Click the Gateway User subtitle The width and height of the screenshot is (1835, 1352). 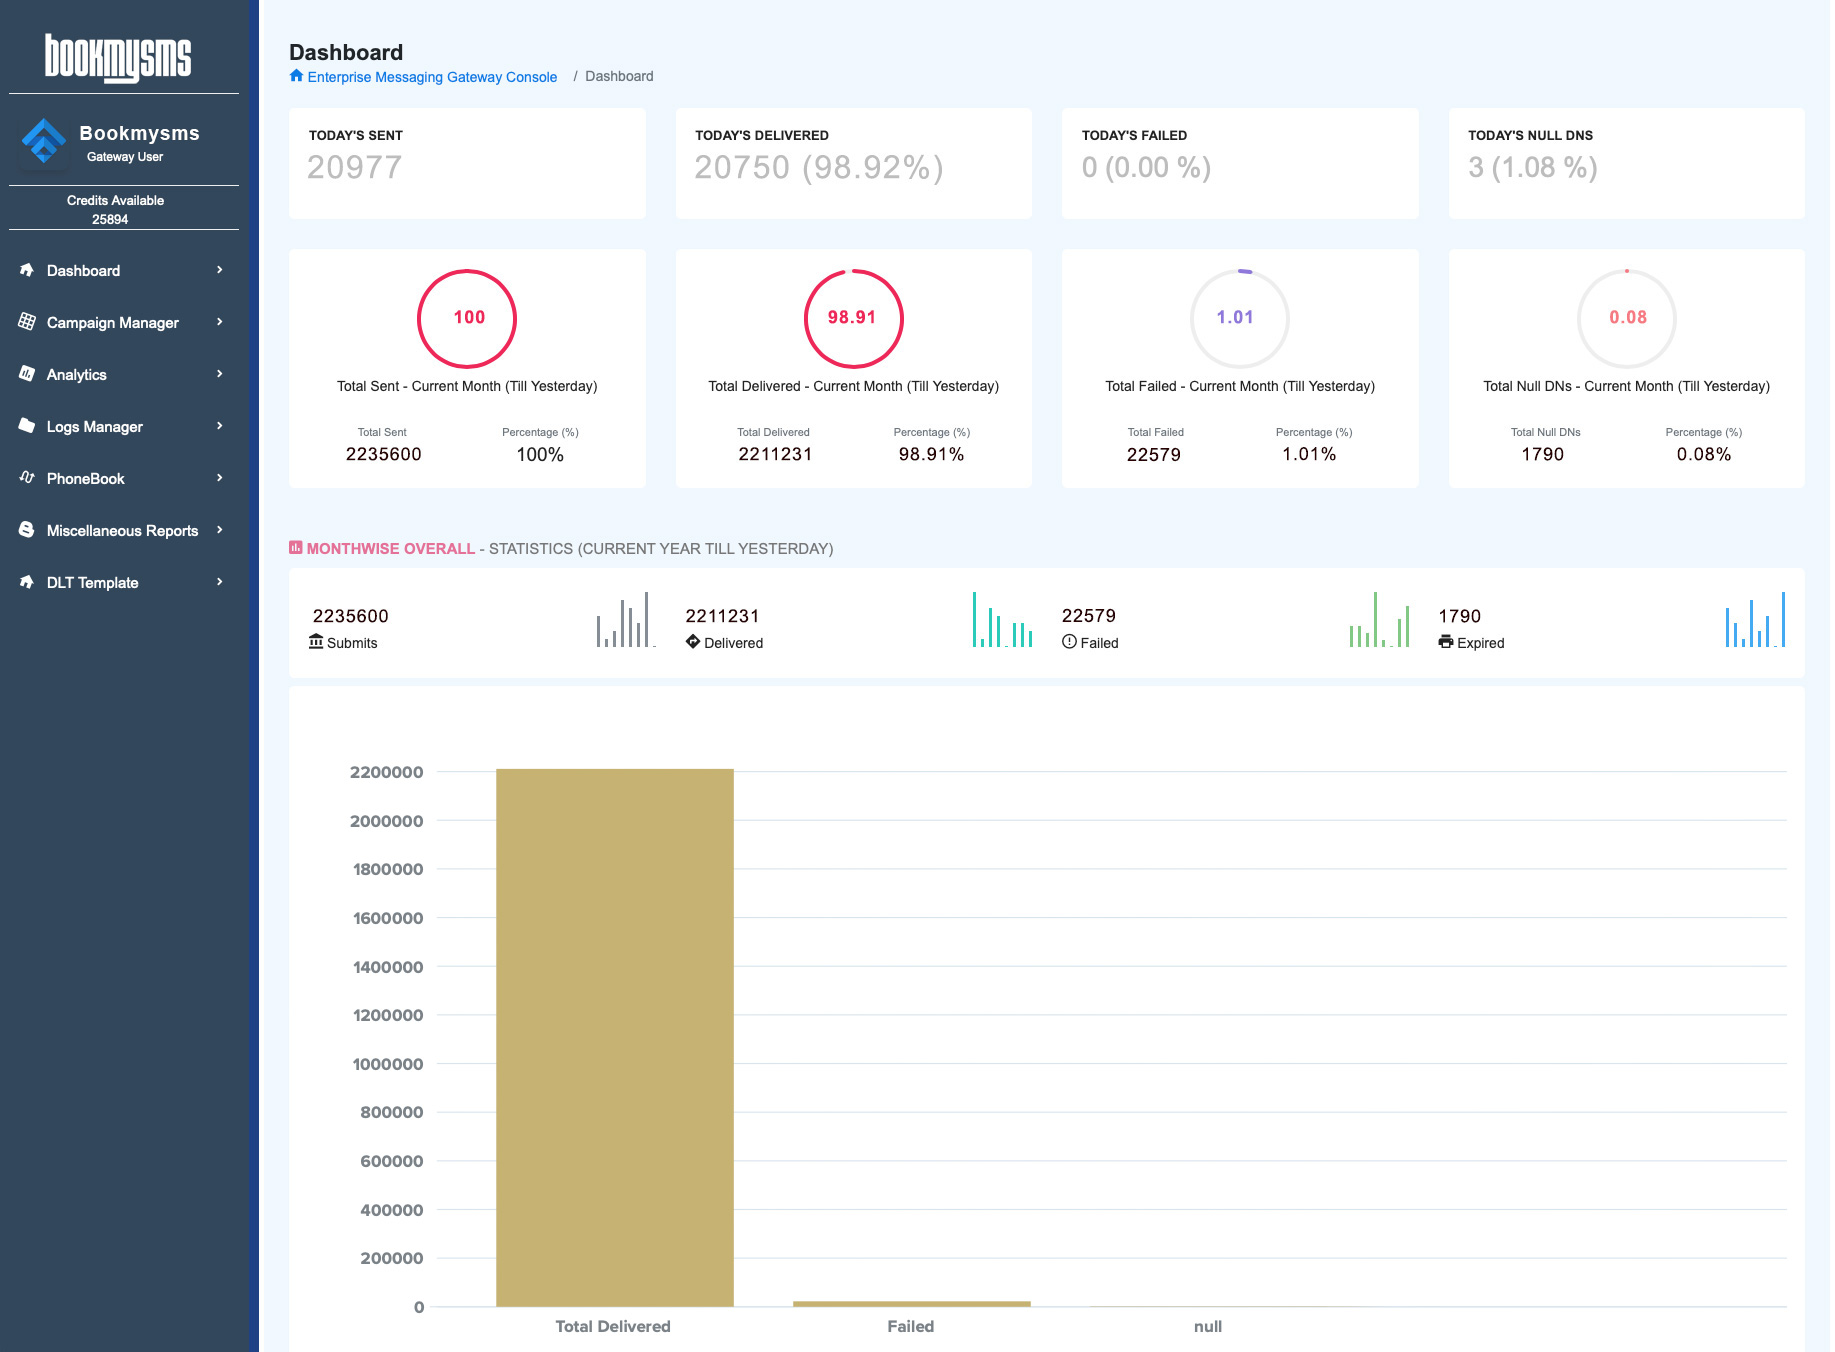(125, 157)
